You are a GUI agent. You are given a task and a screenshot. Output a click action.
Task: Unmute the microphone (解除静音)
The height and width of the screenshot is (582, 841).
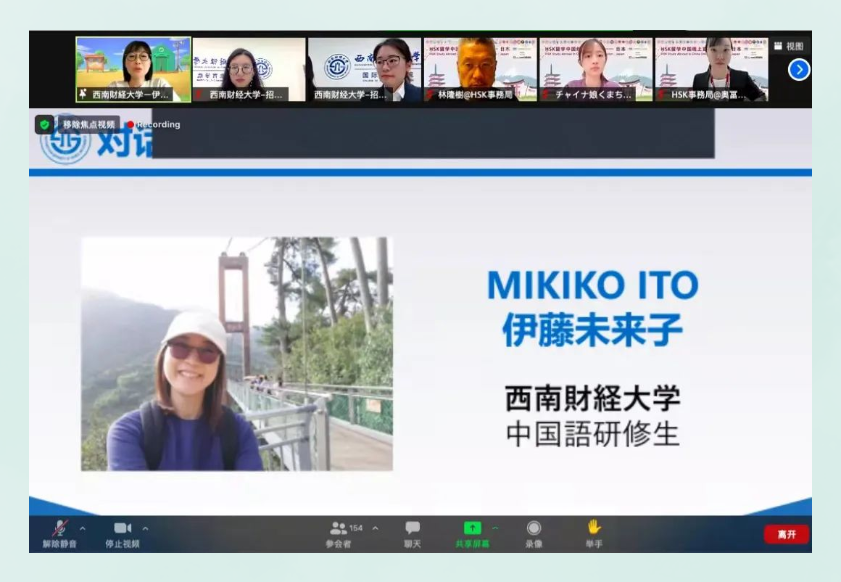[60, 529]
